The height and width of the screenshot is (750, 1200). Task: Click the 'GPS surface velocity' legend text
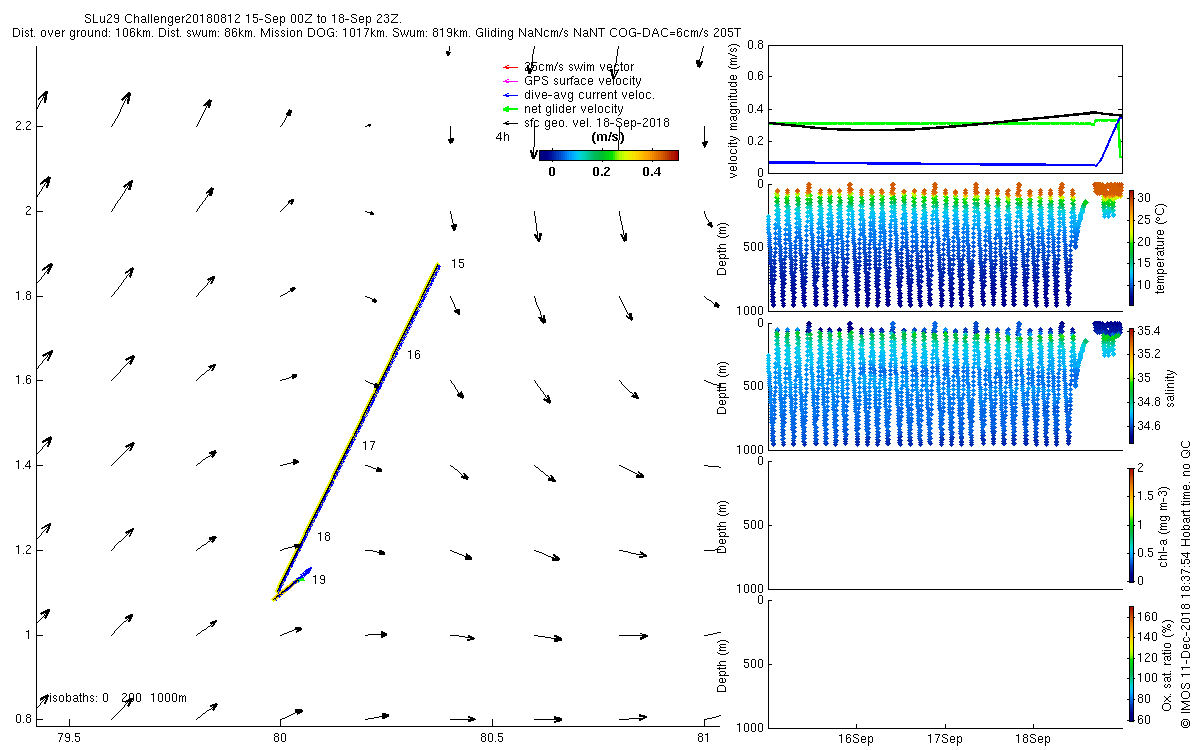pos(583,81)
